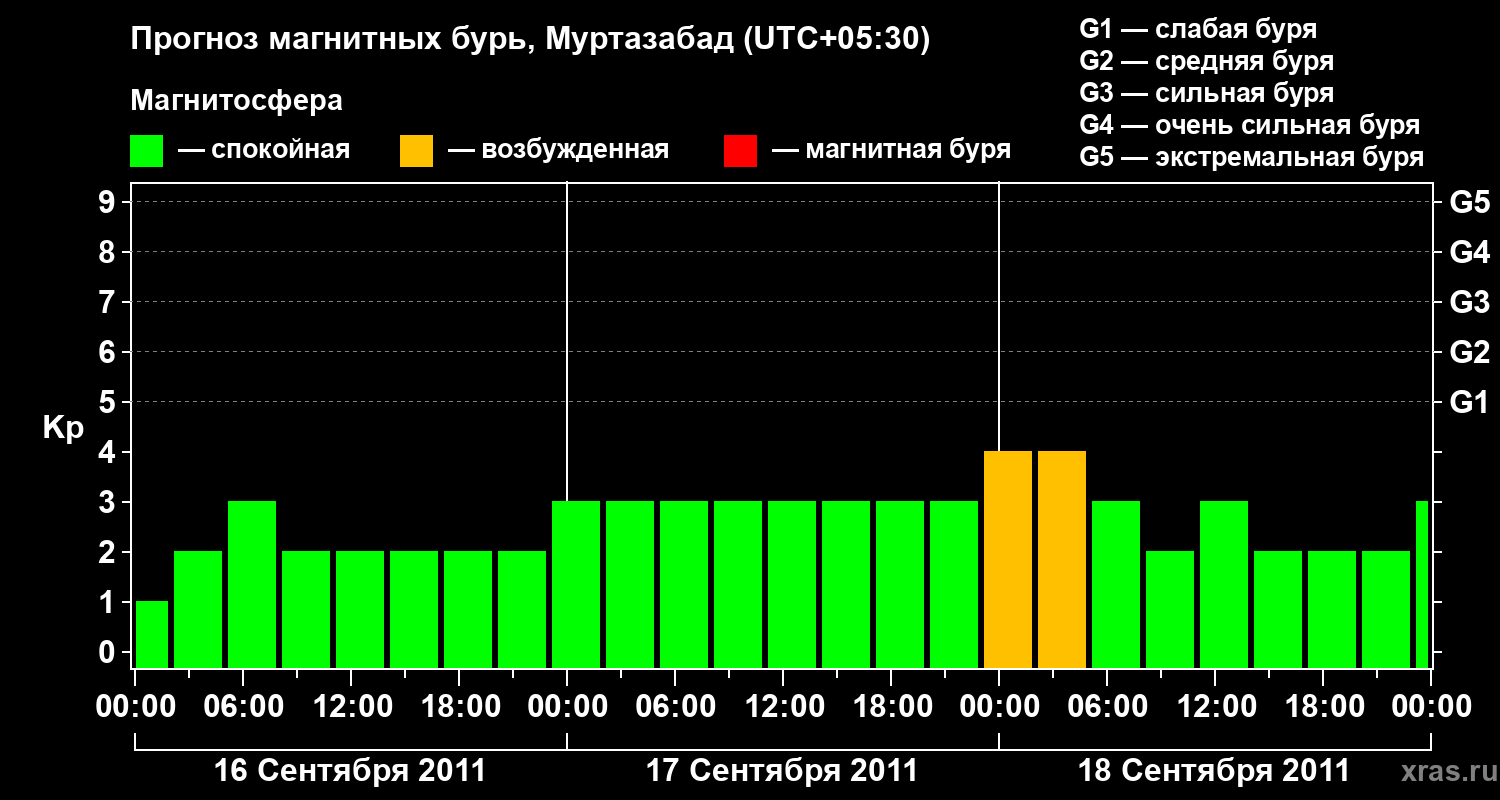Click the 'G3' right axis label
The width and height of the screenshot is (1500, 800).
1469,302
